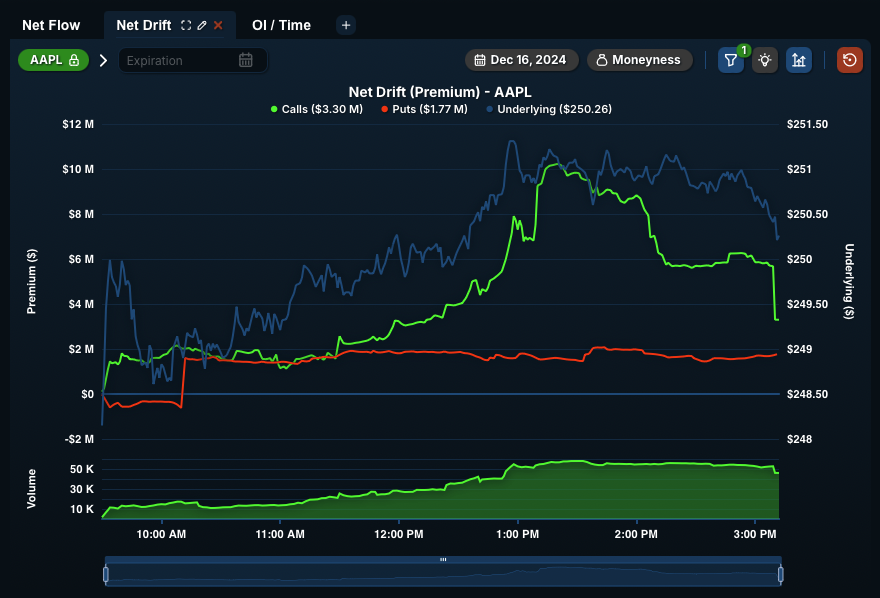Toggle Calls series in legend
The height and width of the screenshot is (598, 880).
317,109
